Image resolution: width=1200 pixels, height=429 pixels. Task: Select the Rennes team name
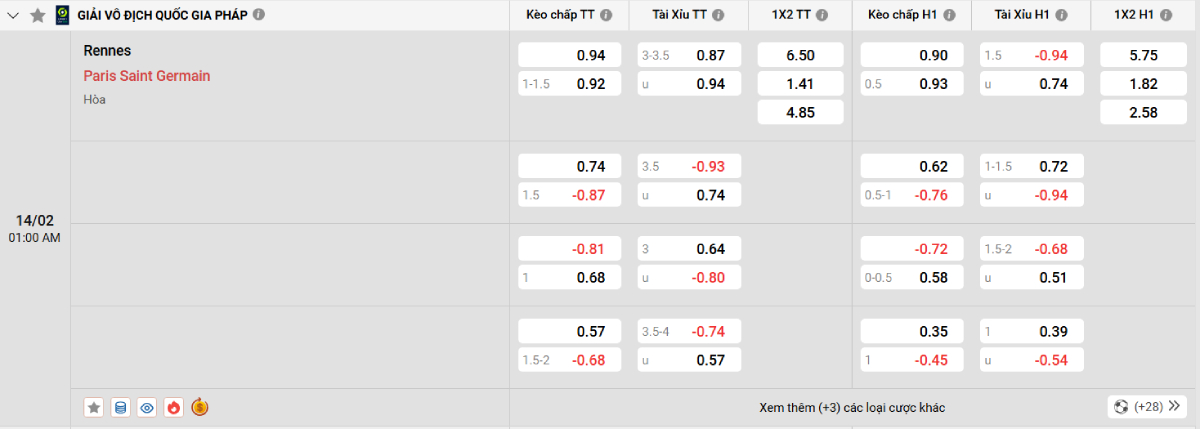108,51
